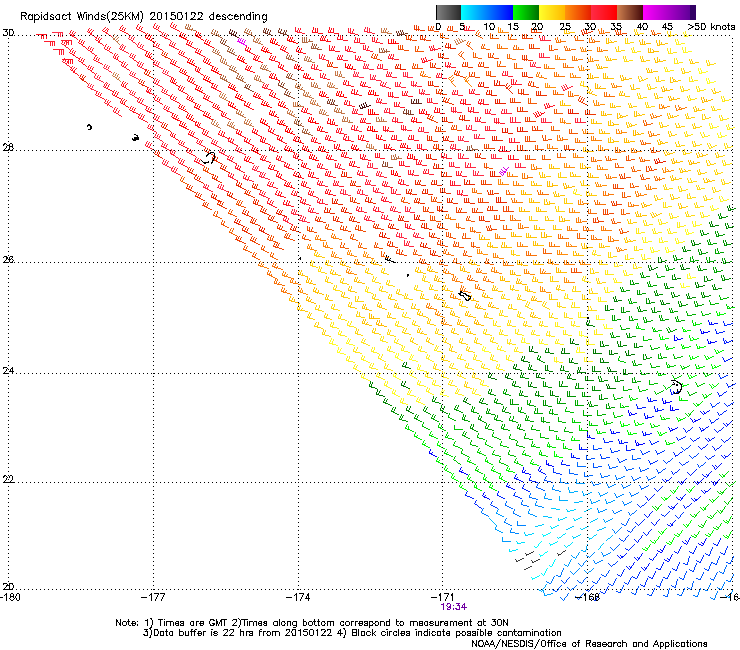Click the "Rapidsact Winds(25KM) 20150122 descending" title
The height and width of the screenshot is (650, 740).
click(143, 16)
